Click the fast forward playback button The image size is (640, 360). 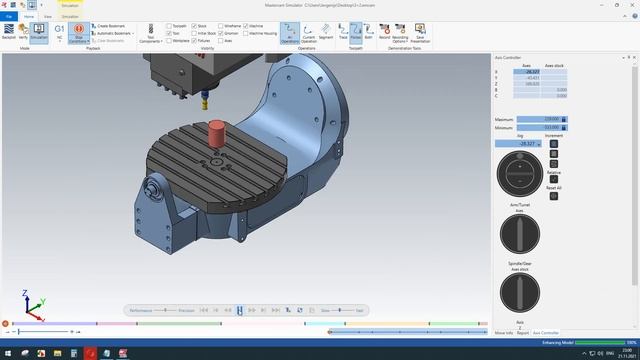(x=252, y=310)
